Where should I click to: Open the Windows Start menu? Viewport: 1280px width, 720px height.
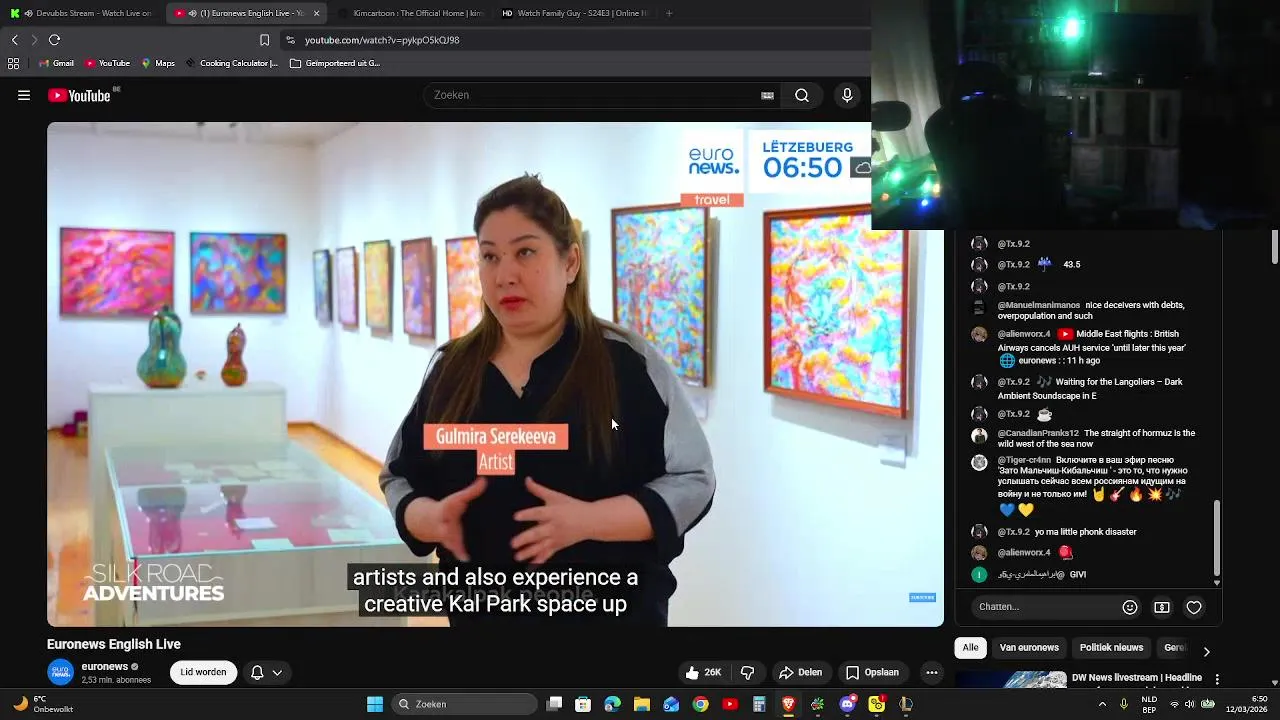coord(375,704)
